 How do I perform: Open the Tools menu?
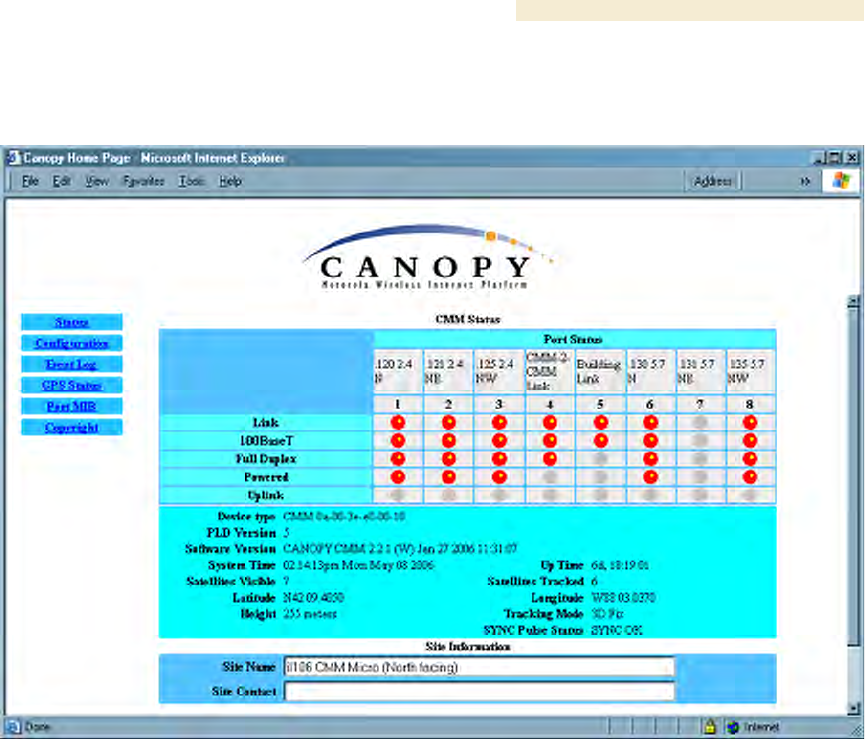[x=191, y=181]
